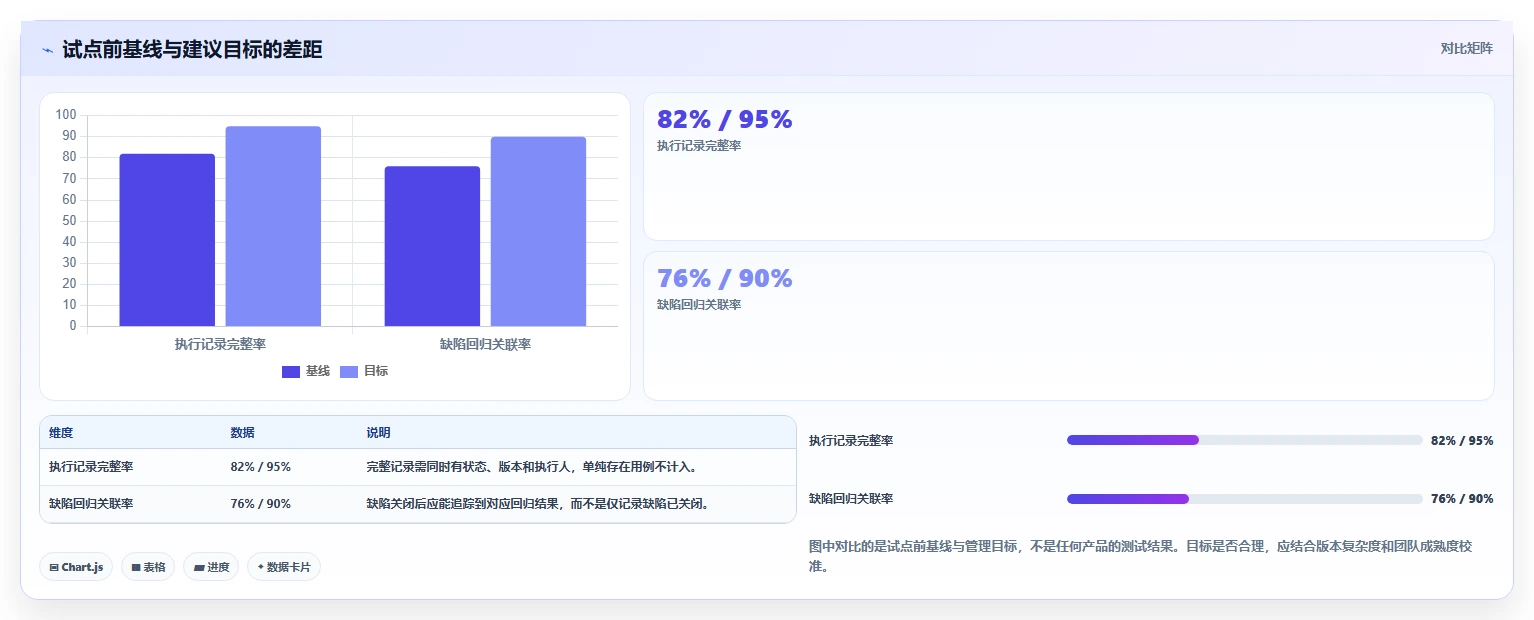Click the 76% / 90% value beside the progress bar

coord(1462,499)
